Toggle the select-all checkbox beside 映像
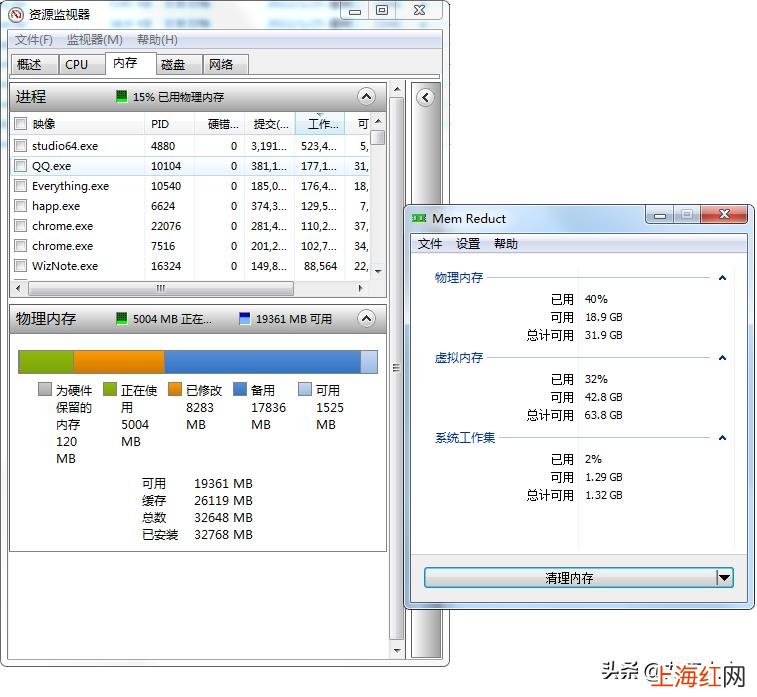The image size is (757, 697). (20, 124)
